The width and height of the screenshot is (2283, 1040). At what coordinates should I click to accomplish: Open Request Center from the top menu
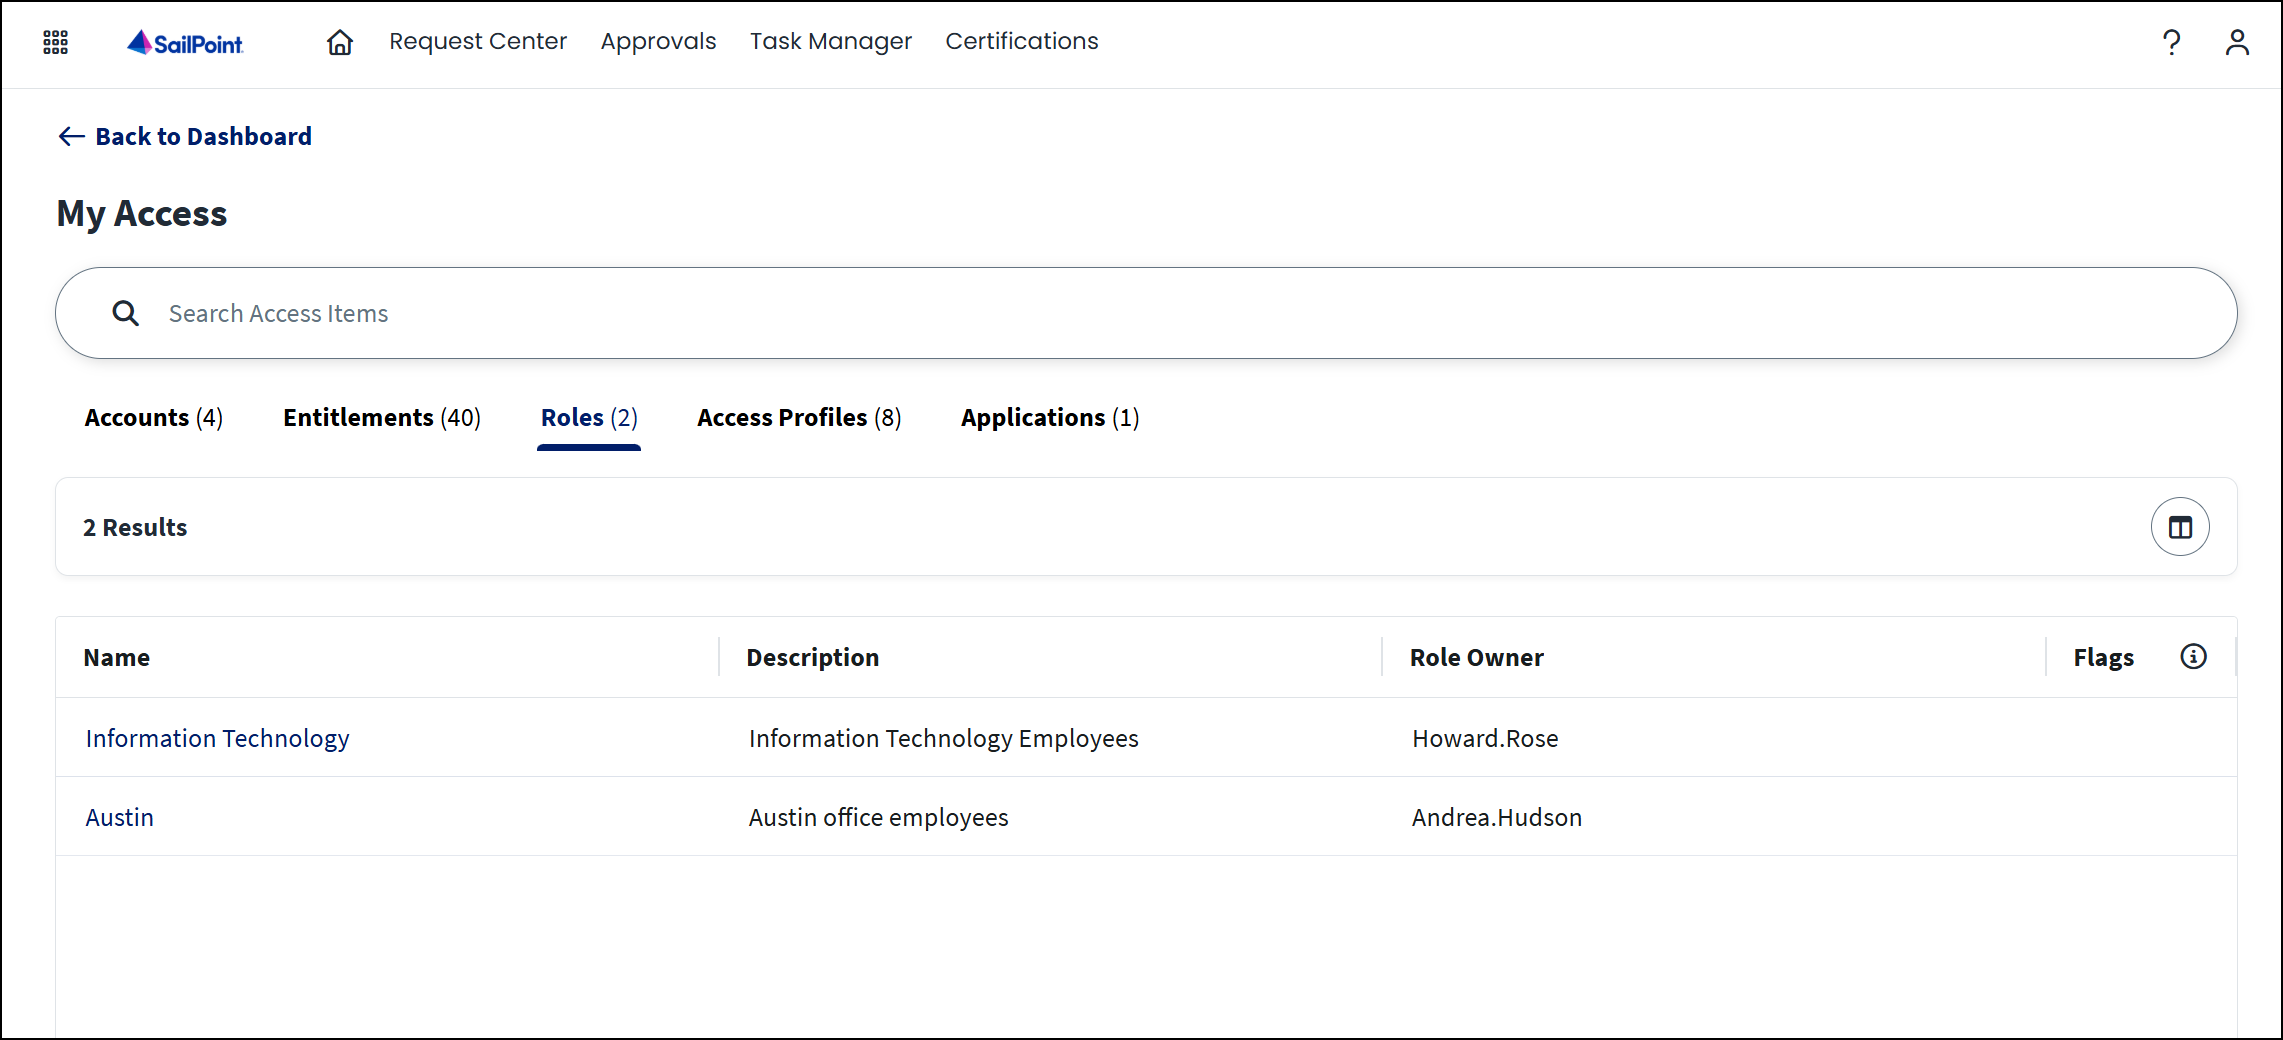click(x=478, y=41)
